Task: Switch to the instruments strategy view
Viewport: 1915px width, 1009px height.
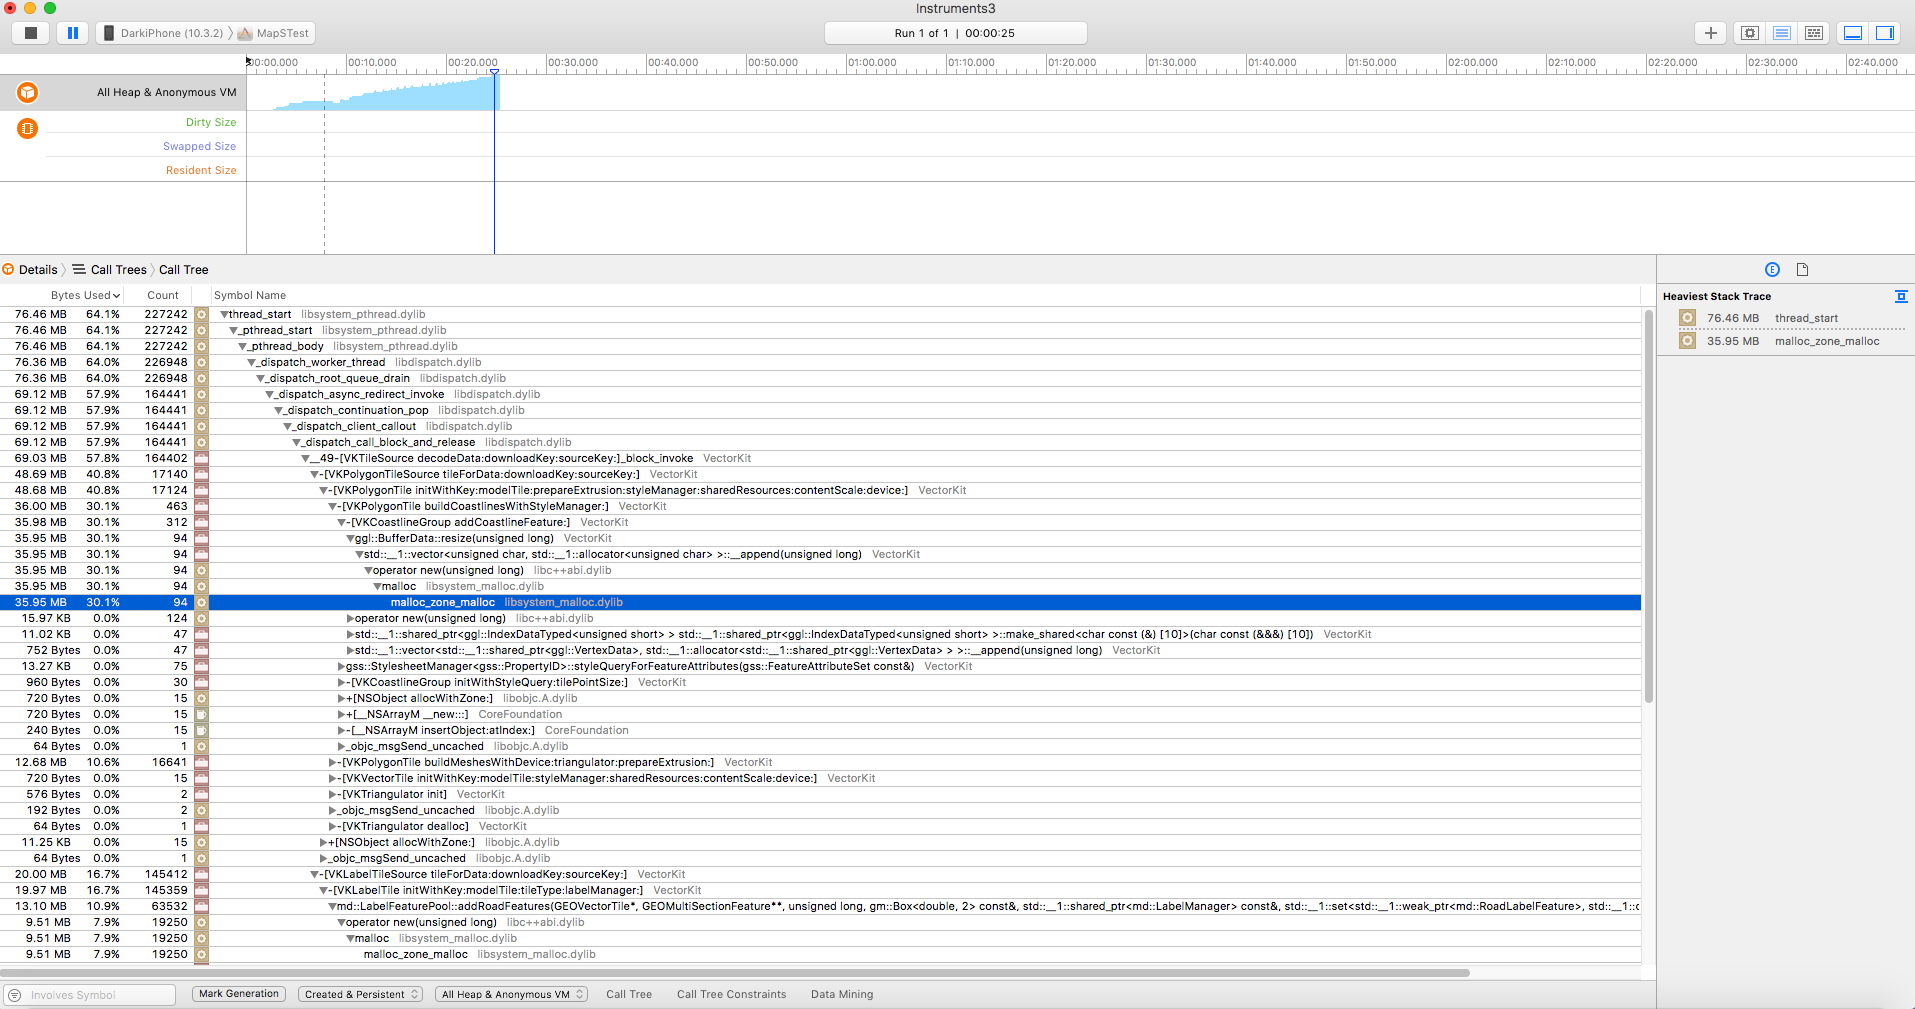Action: click(1781, 33)
